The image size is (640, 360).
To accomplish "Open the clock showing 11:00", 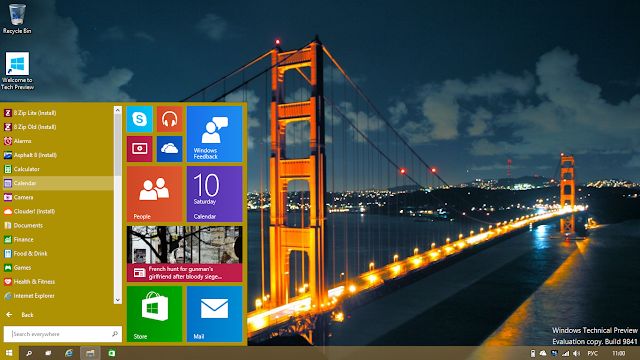I will pos(619,353).
